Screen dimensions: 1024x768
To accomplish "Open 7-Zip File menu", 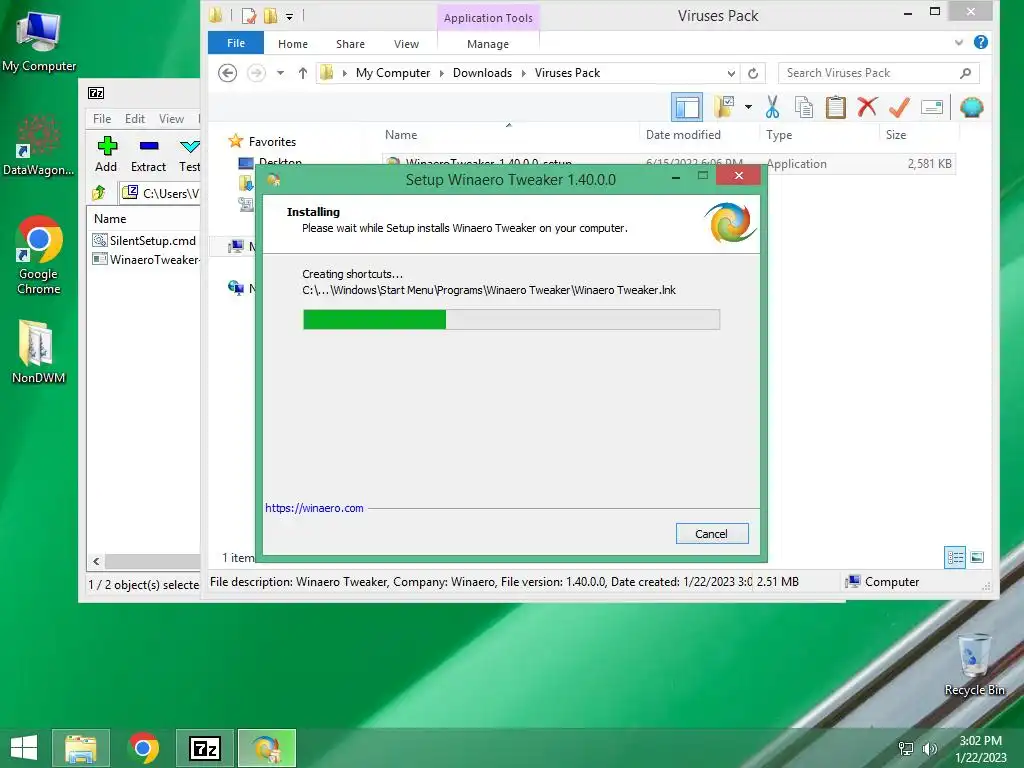I will (102, 119).
